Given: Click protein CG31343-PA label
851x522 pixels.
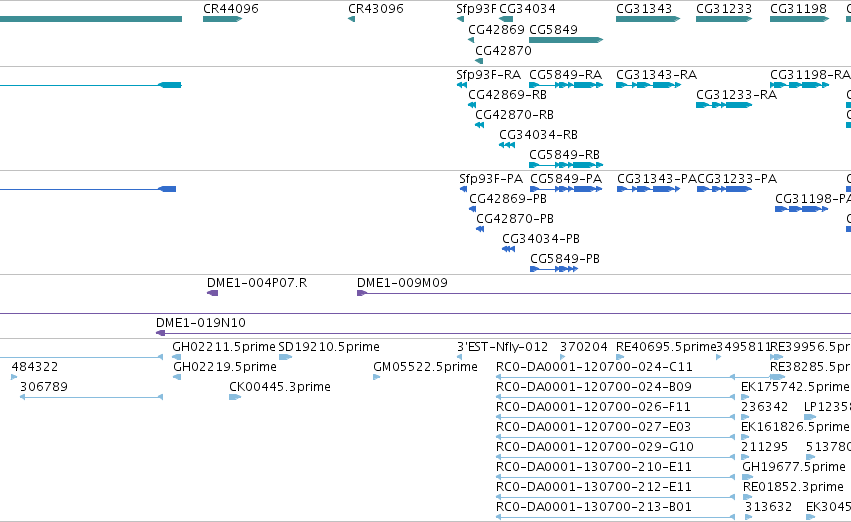Looking at the screenshot, I should pyautogui.click(x=657, y=179).
